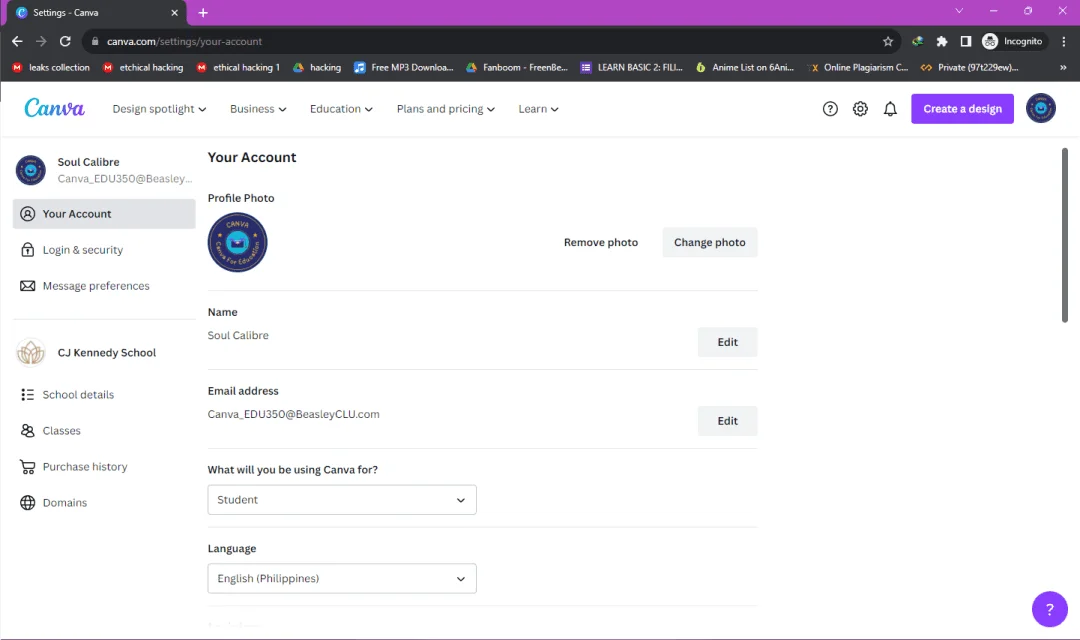This screenshot has width=1080, height=640.
Task: Open the Online Plagiarism C bookmark
Action: pos(858,68)
